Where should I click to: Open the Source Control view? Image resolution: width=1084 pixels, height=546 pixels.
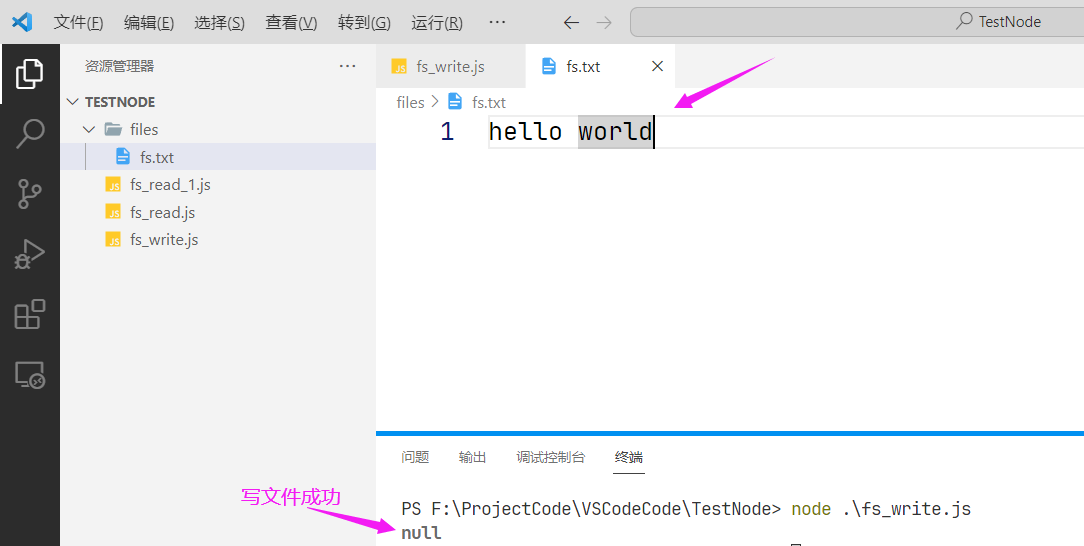29,194
